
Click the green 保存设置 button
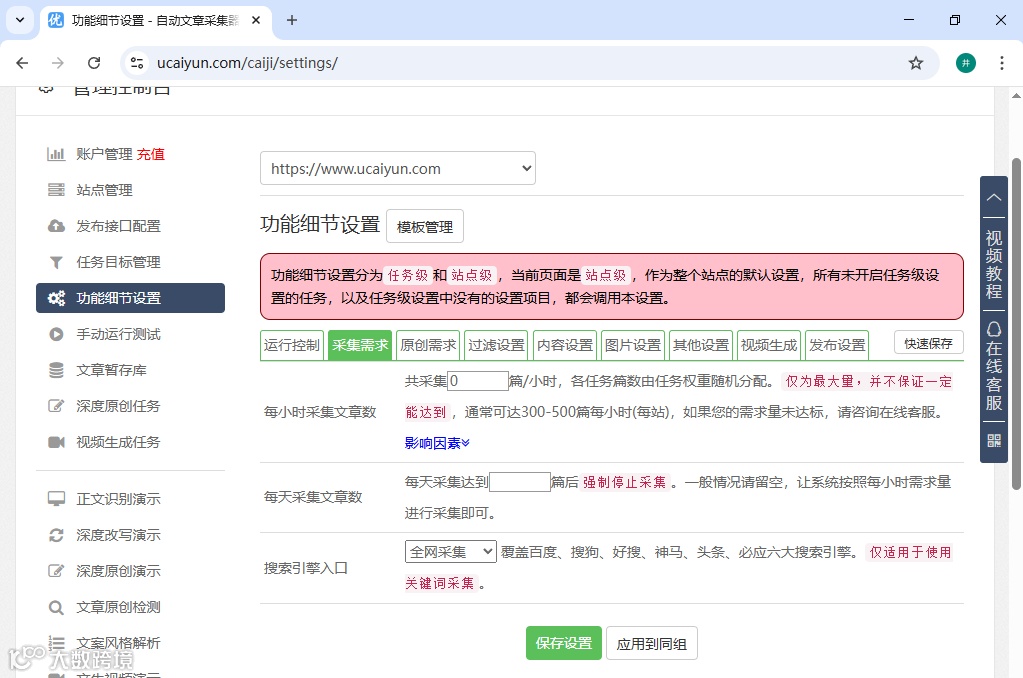(564, 643)
